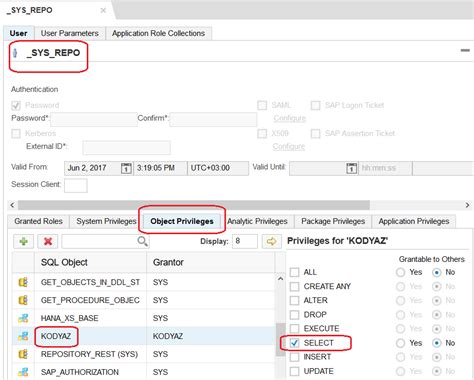Select the Object Privileges tab
The width and height of the screenshot is (474, 380).
[182, 221]
